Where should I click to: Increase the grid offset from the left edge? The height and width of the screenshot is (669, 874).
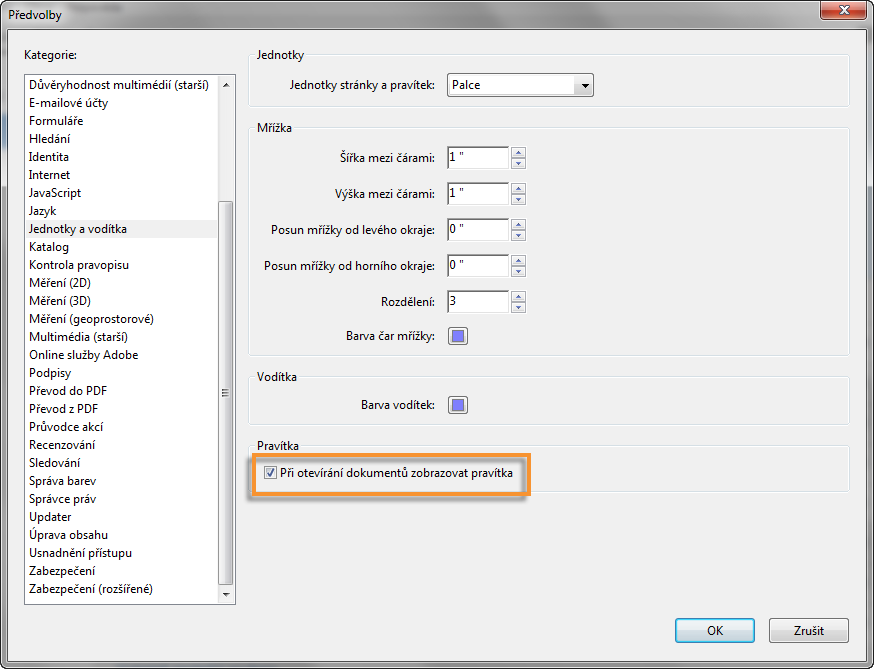[x=518, y=225]
